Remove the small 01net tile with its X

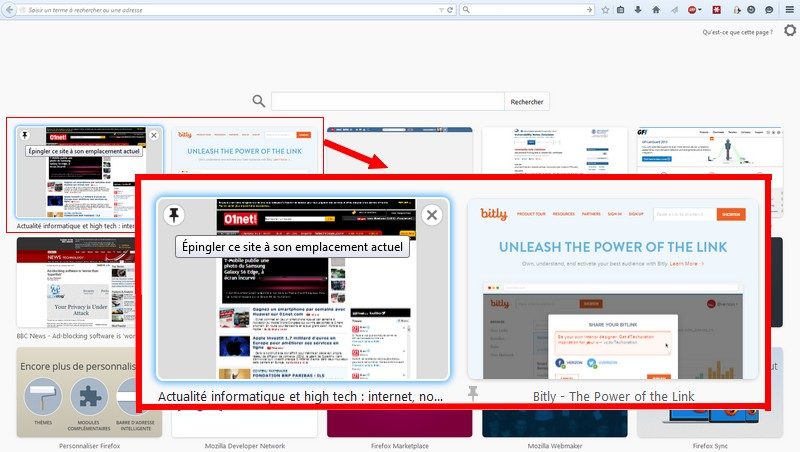click(154, 135)
